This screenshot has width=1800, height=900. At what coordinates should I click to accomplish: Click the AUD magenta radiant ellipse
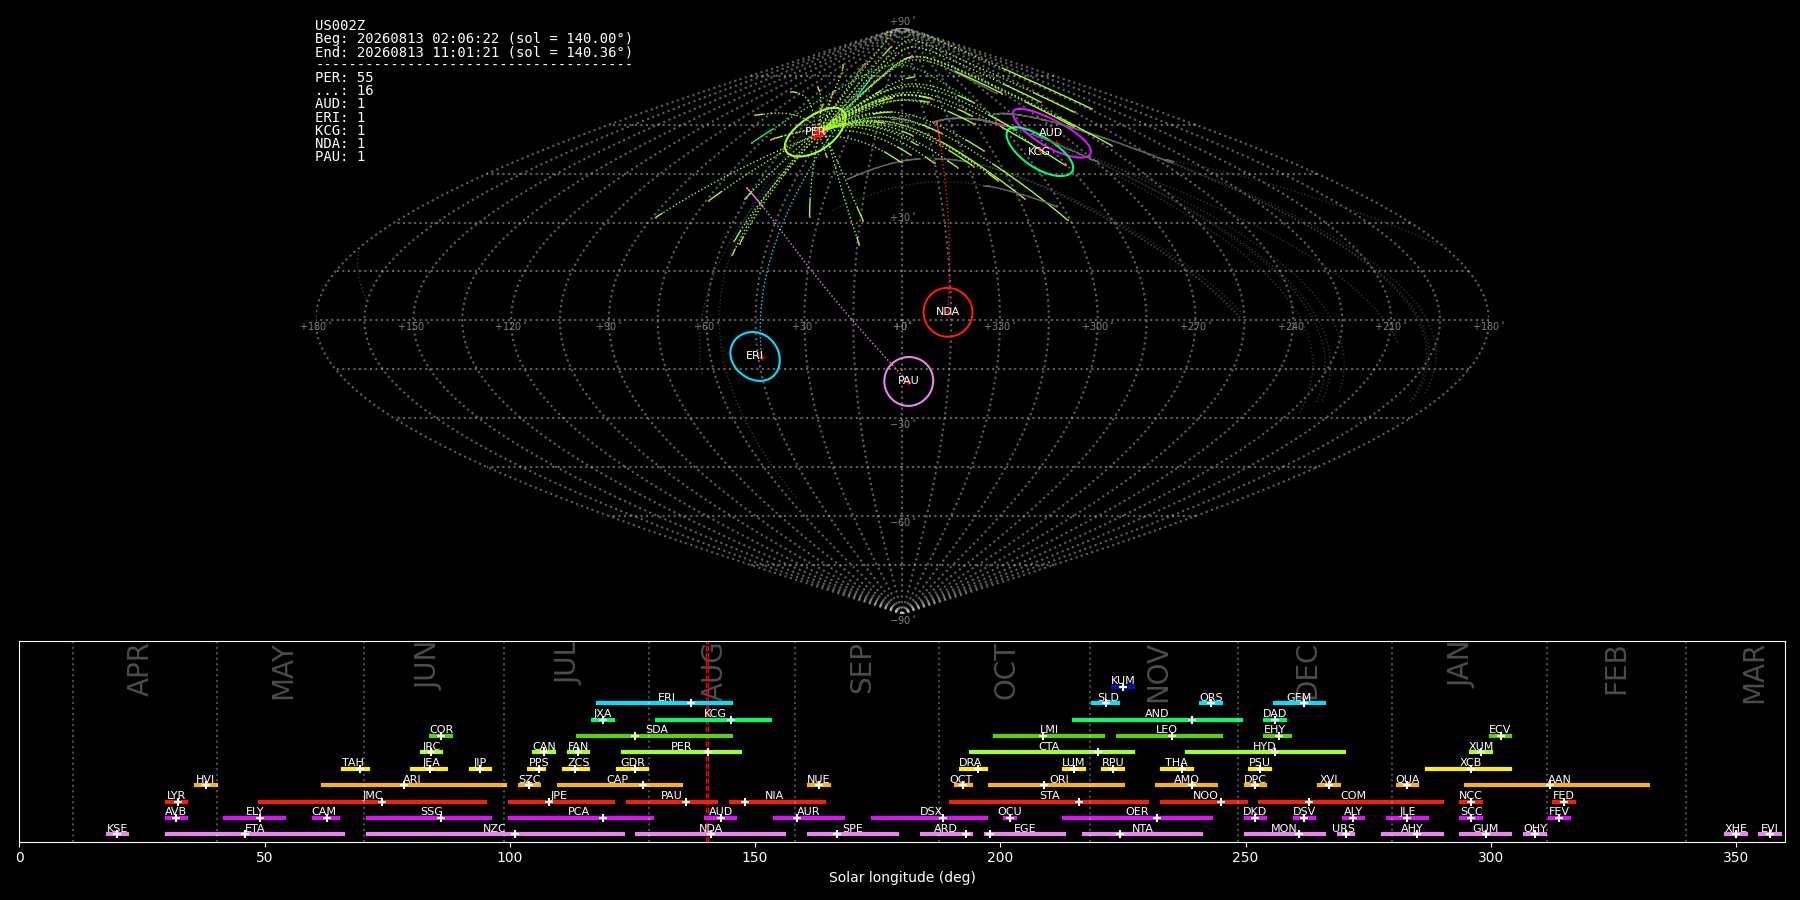pos(1051,133)
